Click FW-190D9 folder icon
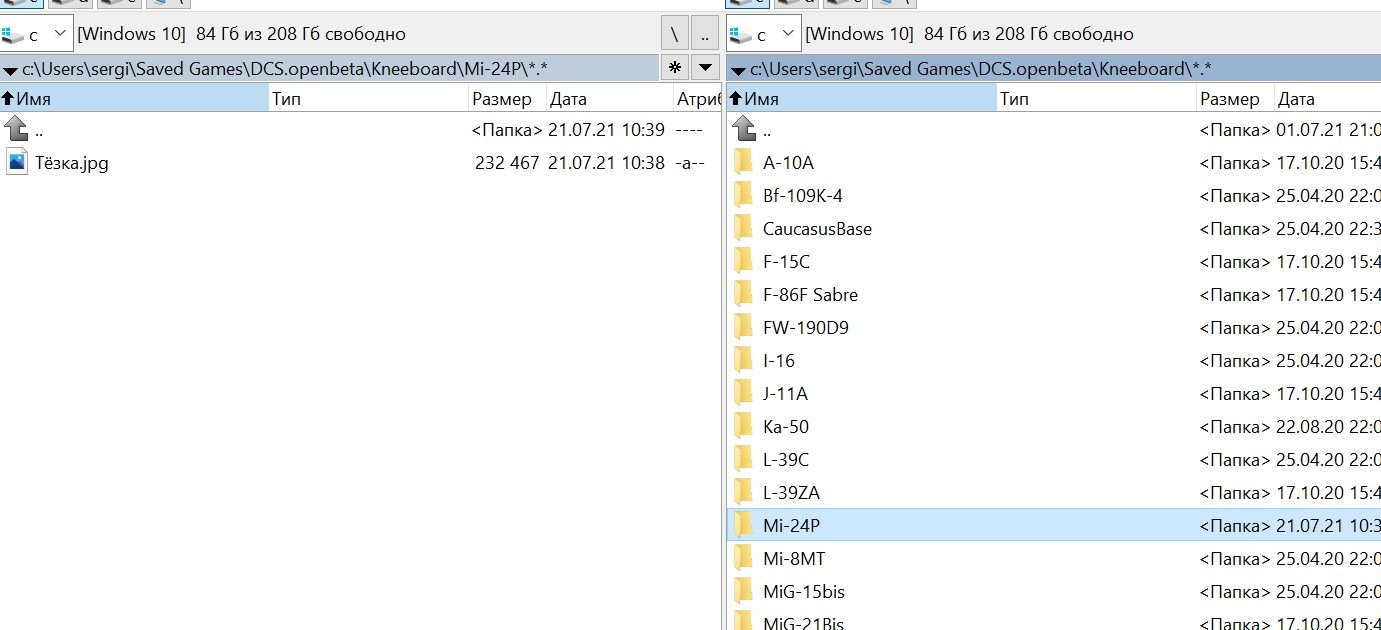The image size is (1381, 630). coord(743,327)
